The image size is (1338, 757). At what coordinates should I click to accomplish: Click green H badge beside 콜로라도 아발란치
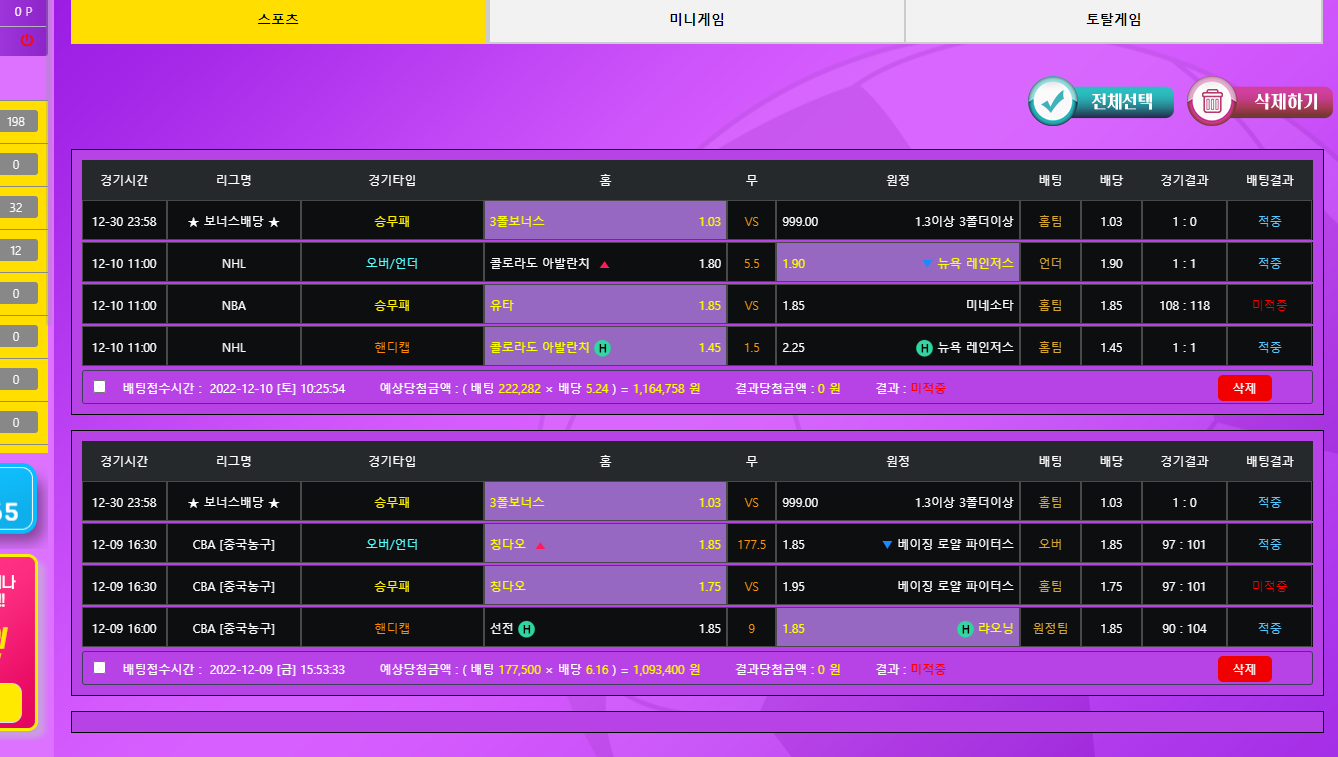[603, 348]
